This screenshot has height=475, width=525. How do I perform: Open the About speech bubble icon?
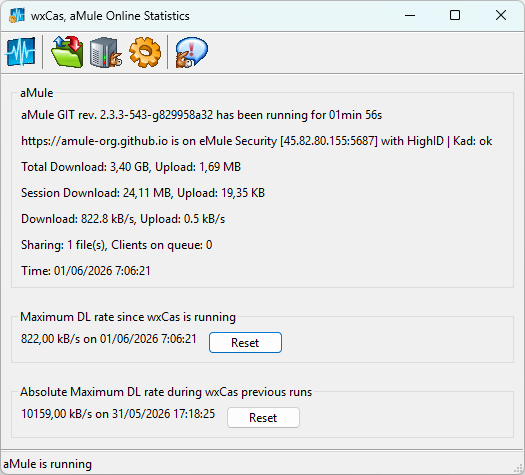(192, 52)
